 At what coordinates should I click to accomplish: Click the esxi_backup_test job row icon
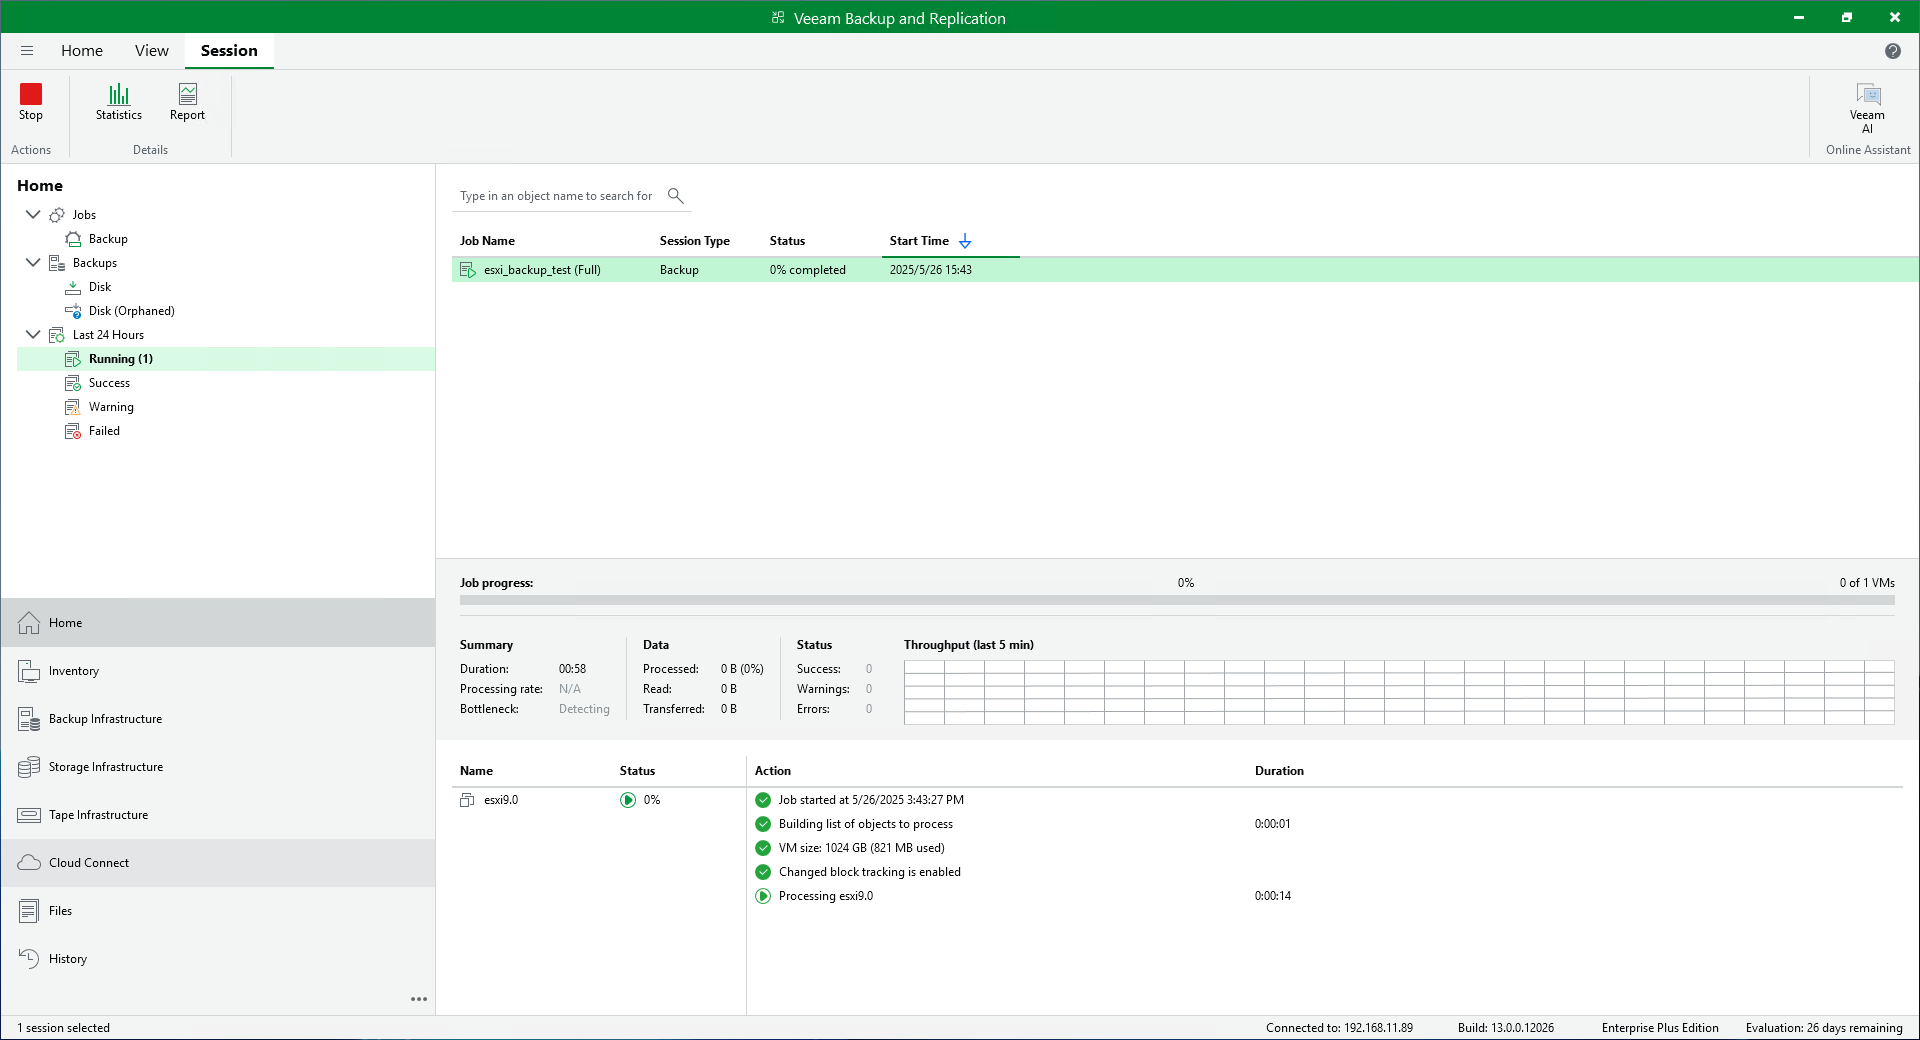467,270
